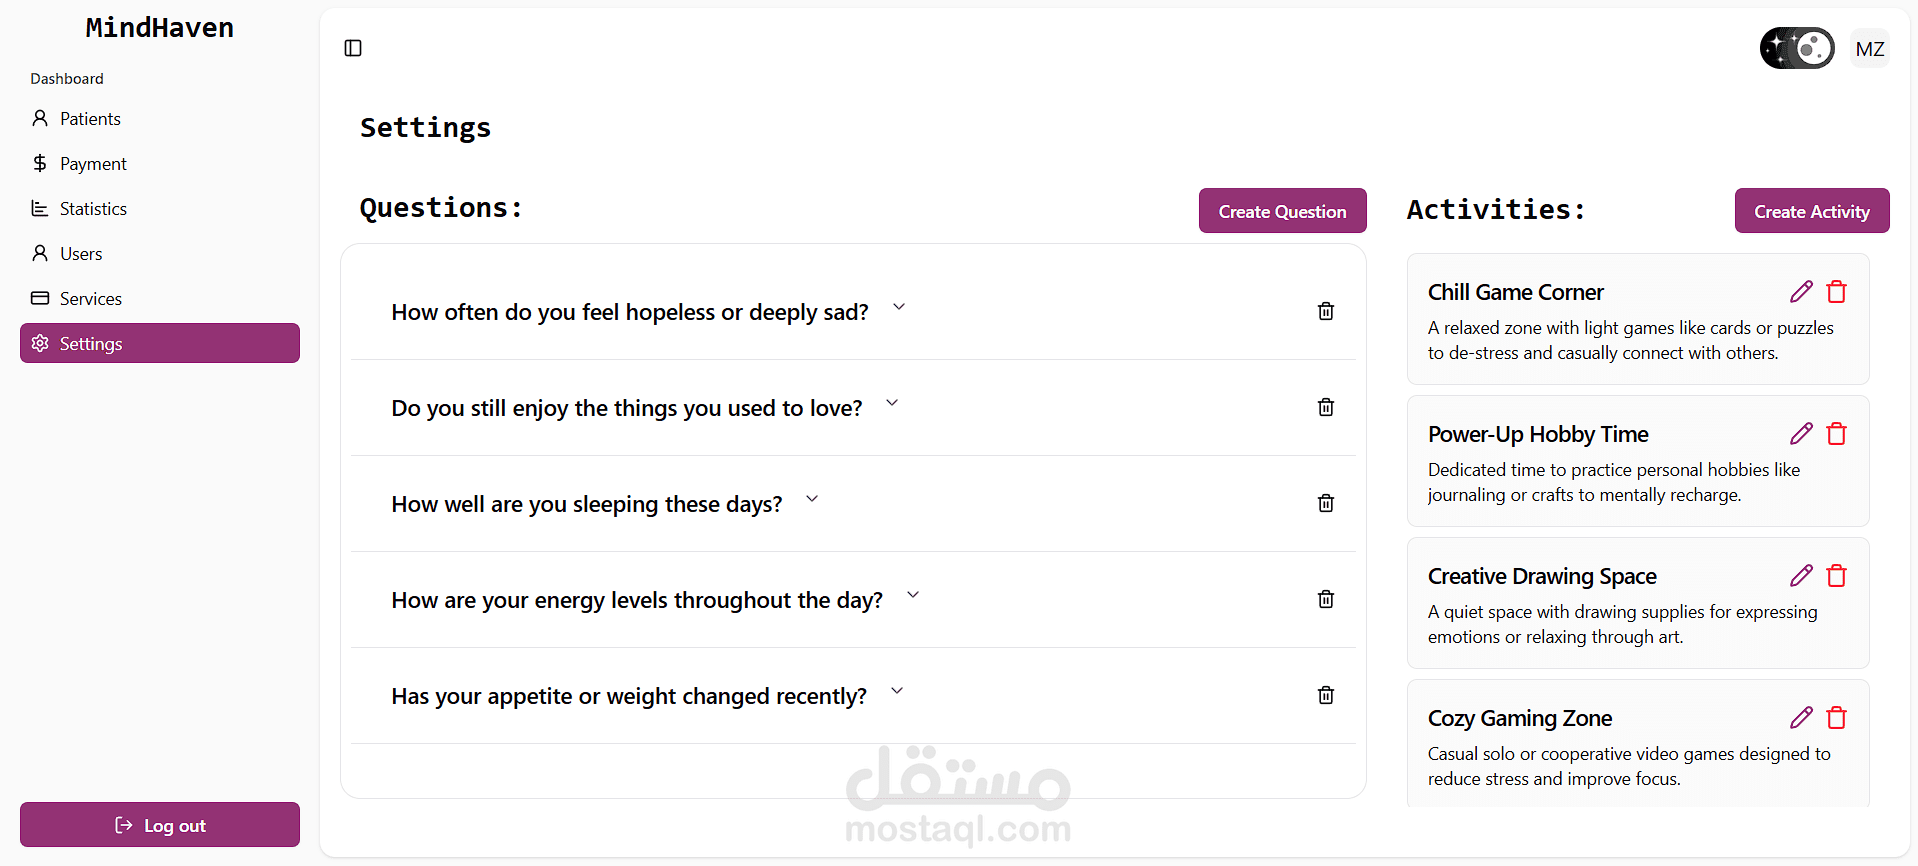1918x866 pixels.
Task: Edit the Chill Game Corner activity
Action: tap(1801, 292)
